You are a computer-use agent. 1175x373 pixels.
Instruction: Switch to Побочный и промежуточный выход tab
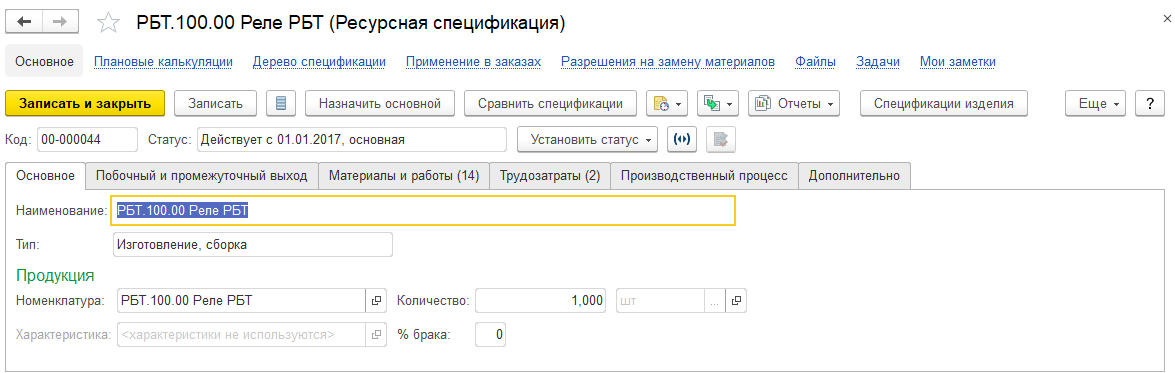coord(202,176)
